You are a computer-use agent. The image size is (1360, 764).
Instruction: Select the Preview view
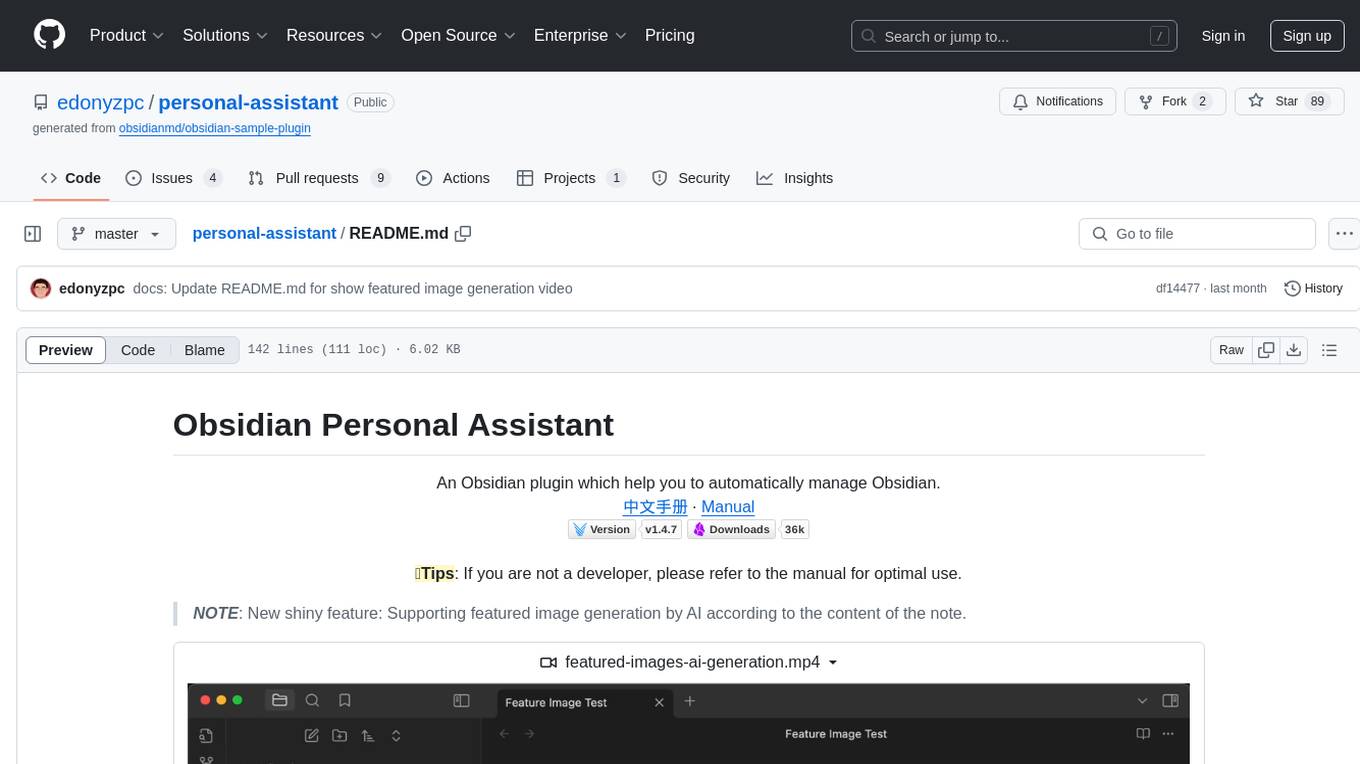[x=66, y=350]
